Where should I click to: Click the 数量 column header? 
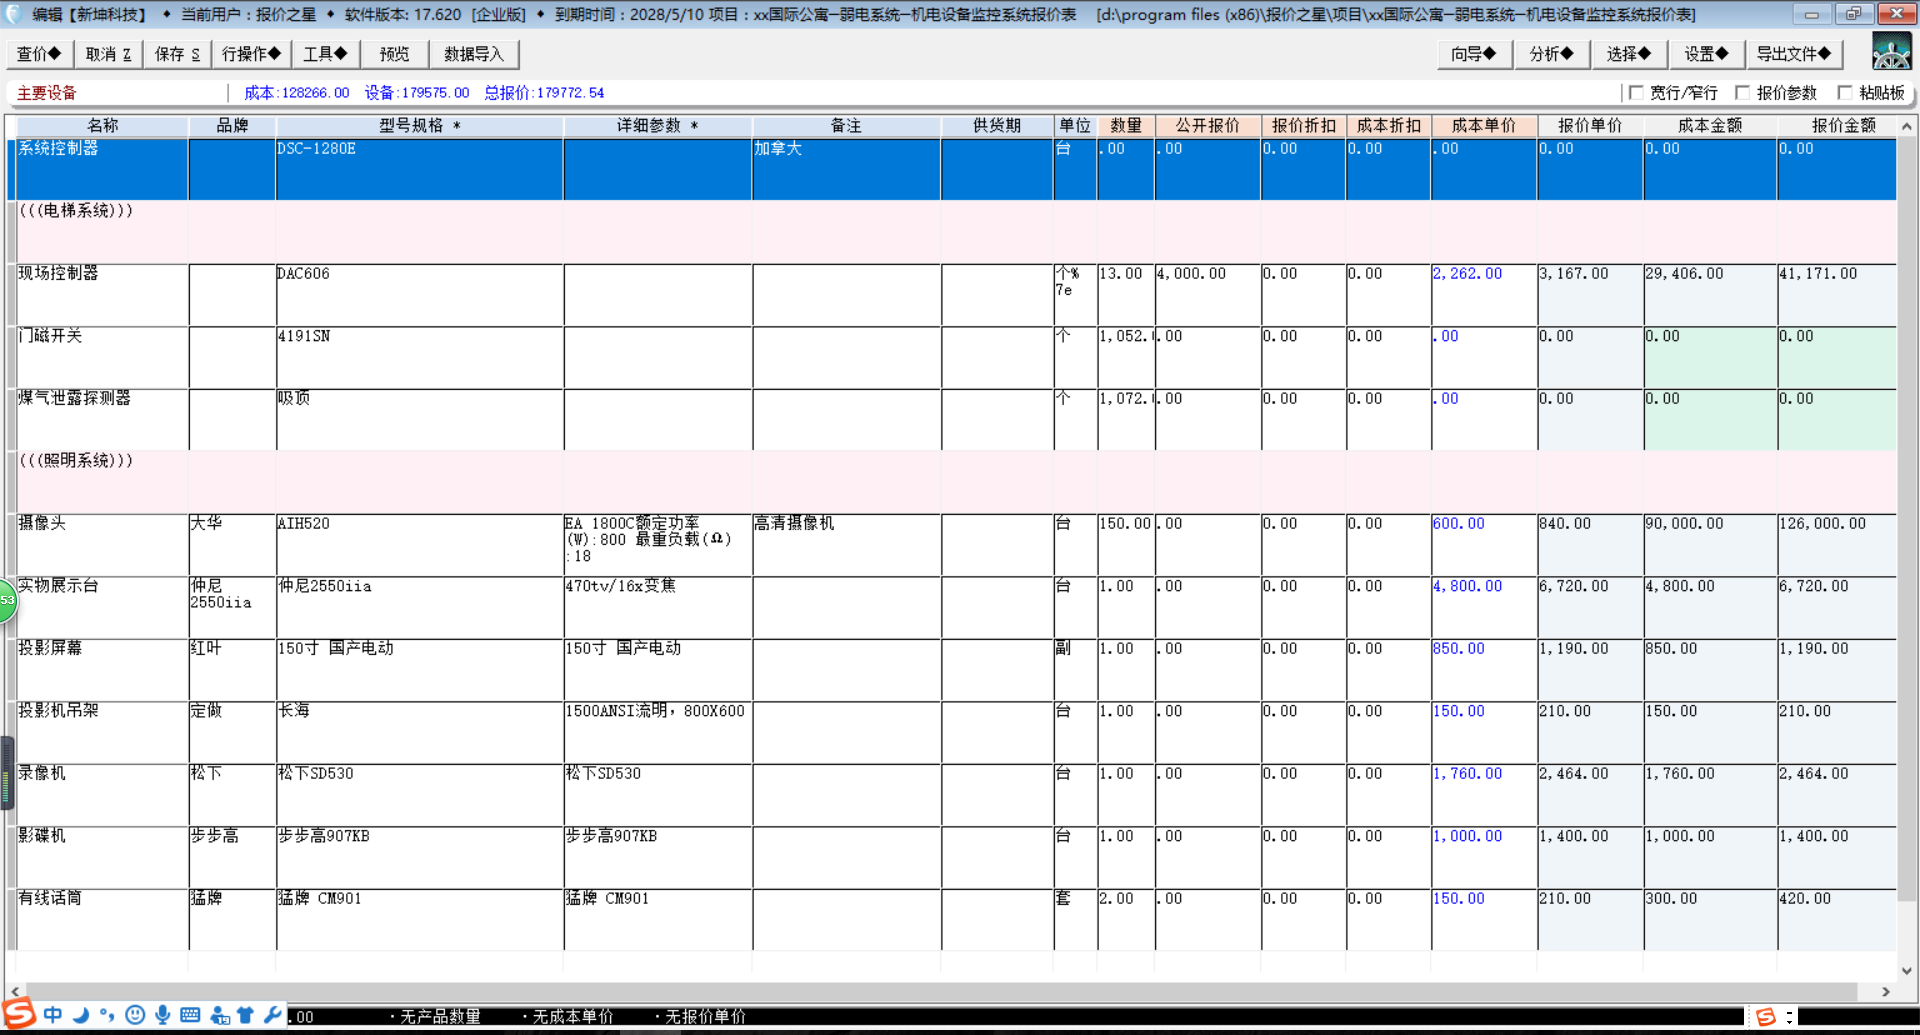coord(1126,125)
